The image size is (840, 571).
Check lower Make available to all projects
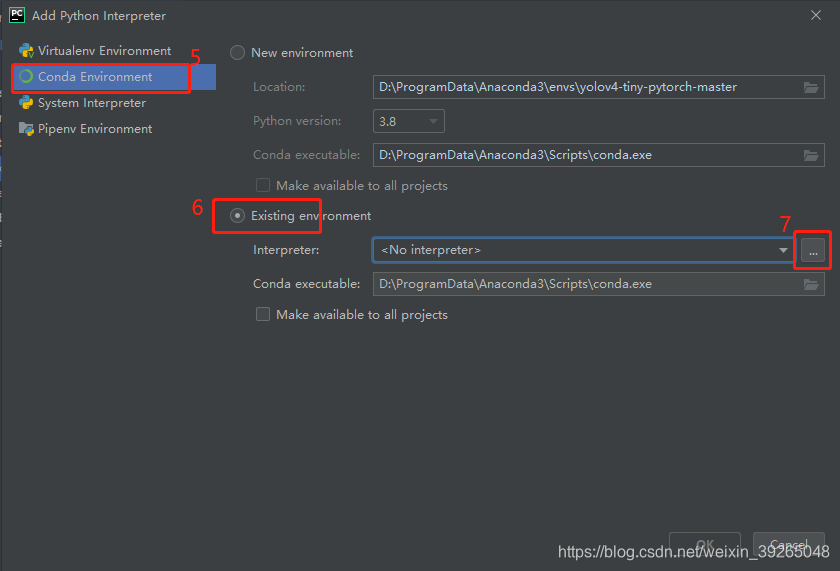(x=262, y=314)
